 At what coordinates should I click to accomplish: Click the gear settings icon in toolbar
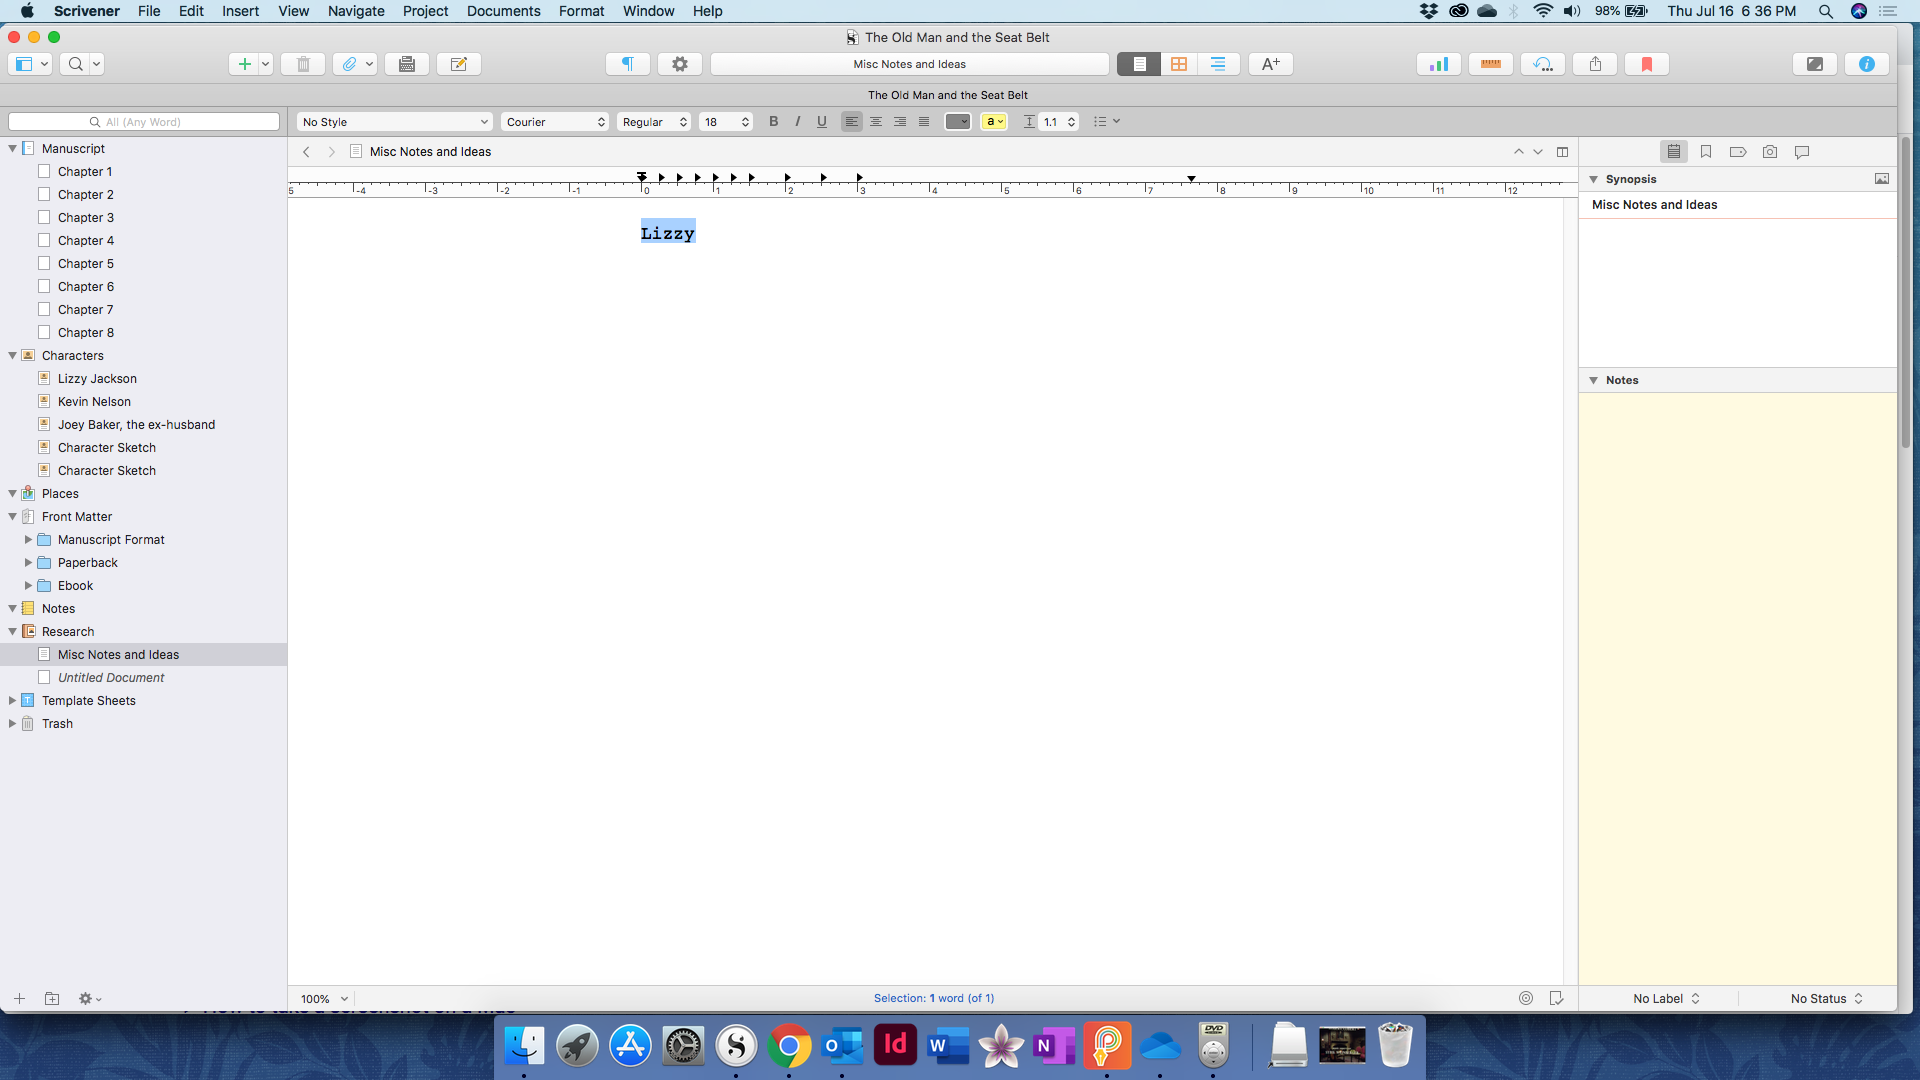point(680,64)
